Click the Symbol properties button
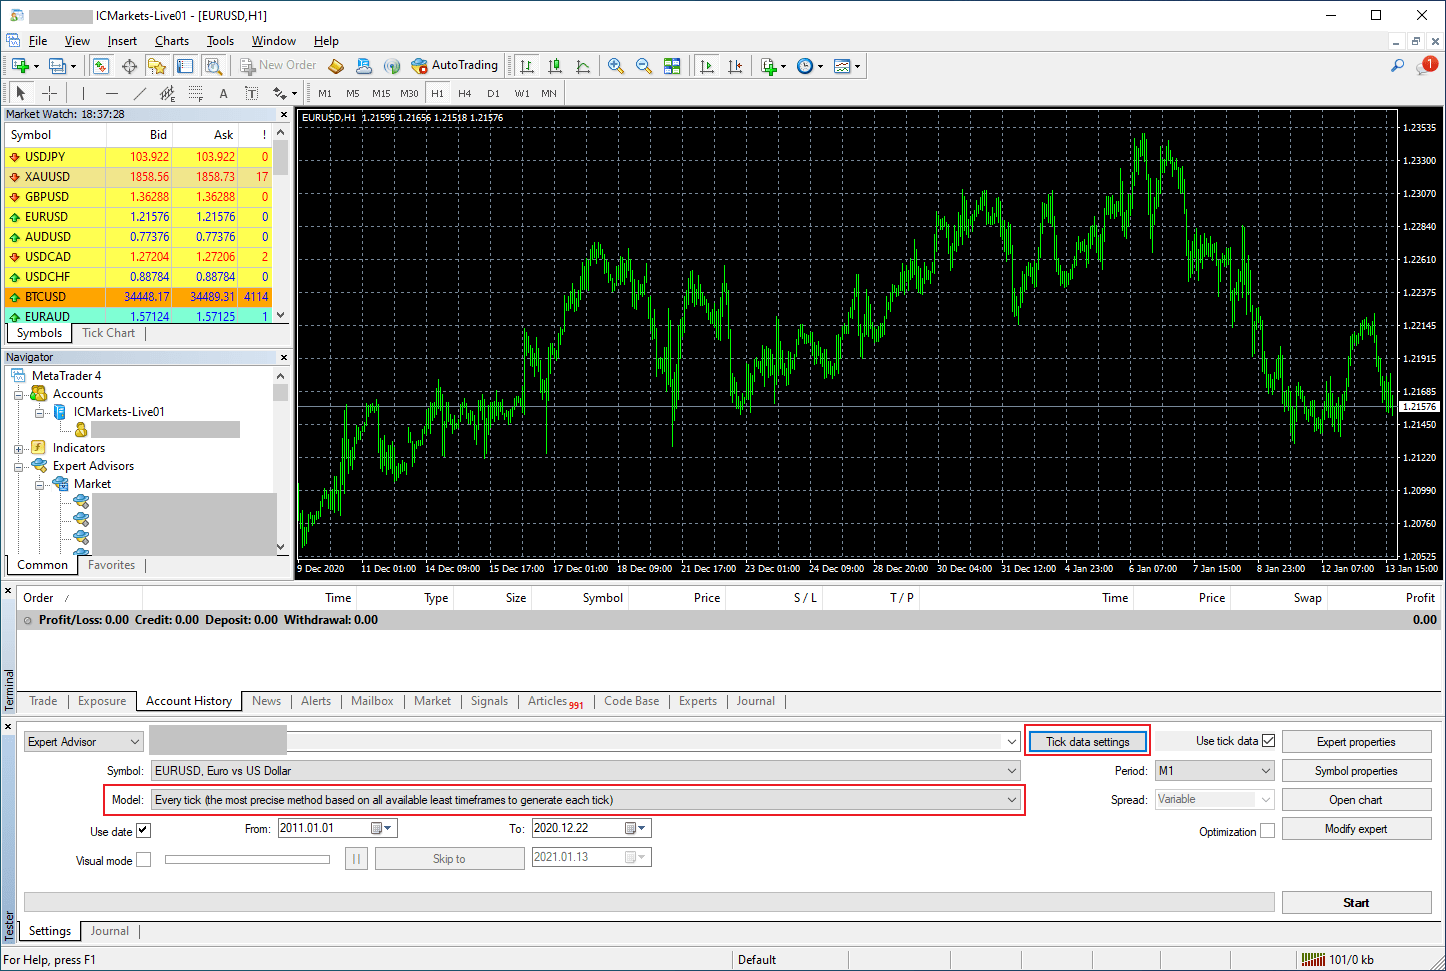 [1356, 771]
